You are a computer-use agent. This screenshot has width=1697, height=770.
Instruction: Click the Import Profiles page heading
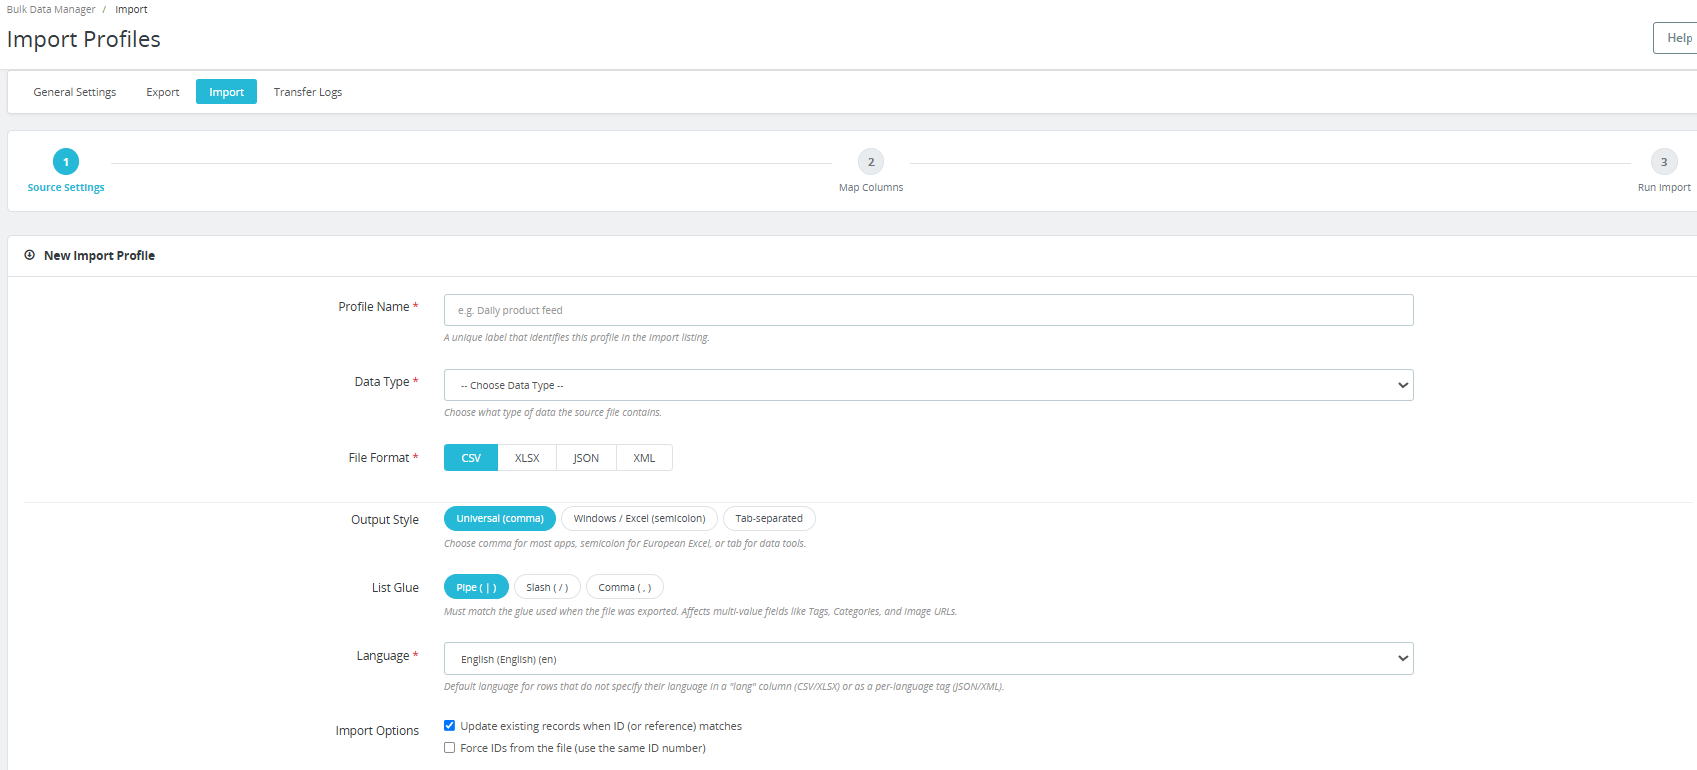(x=84, y=39)
